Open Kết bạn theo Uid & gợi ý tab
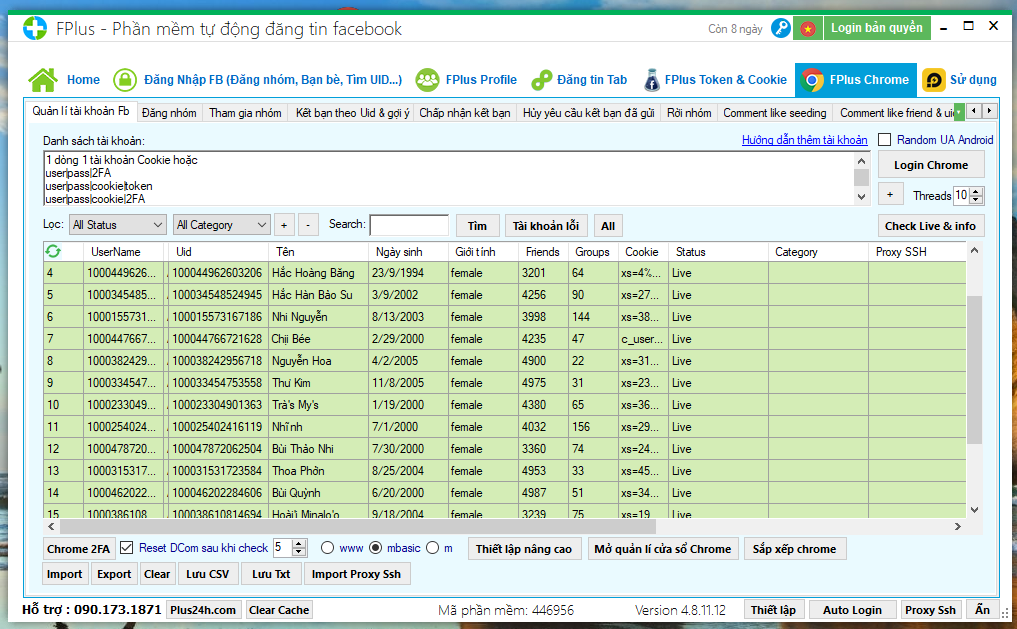The width and height of the screenshot is (1017, 629). [352, 113]
